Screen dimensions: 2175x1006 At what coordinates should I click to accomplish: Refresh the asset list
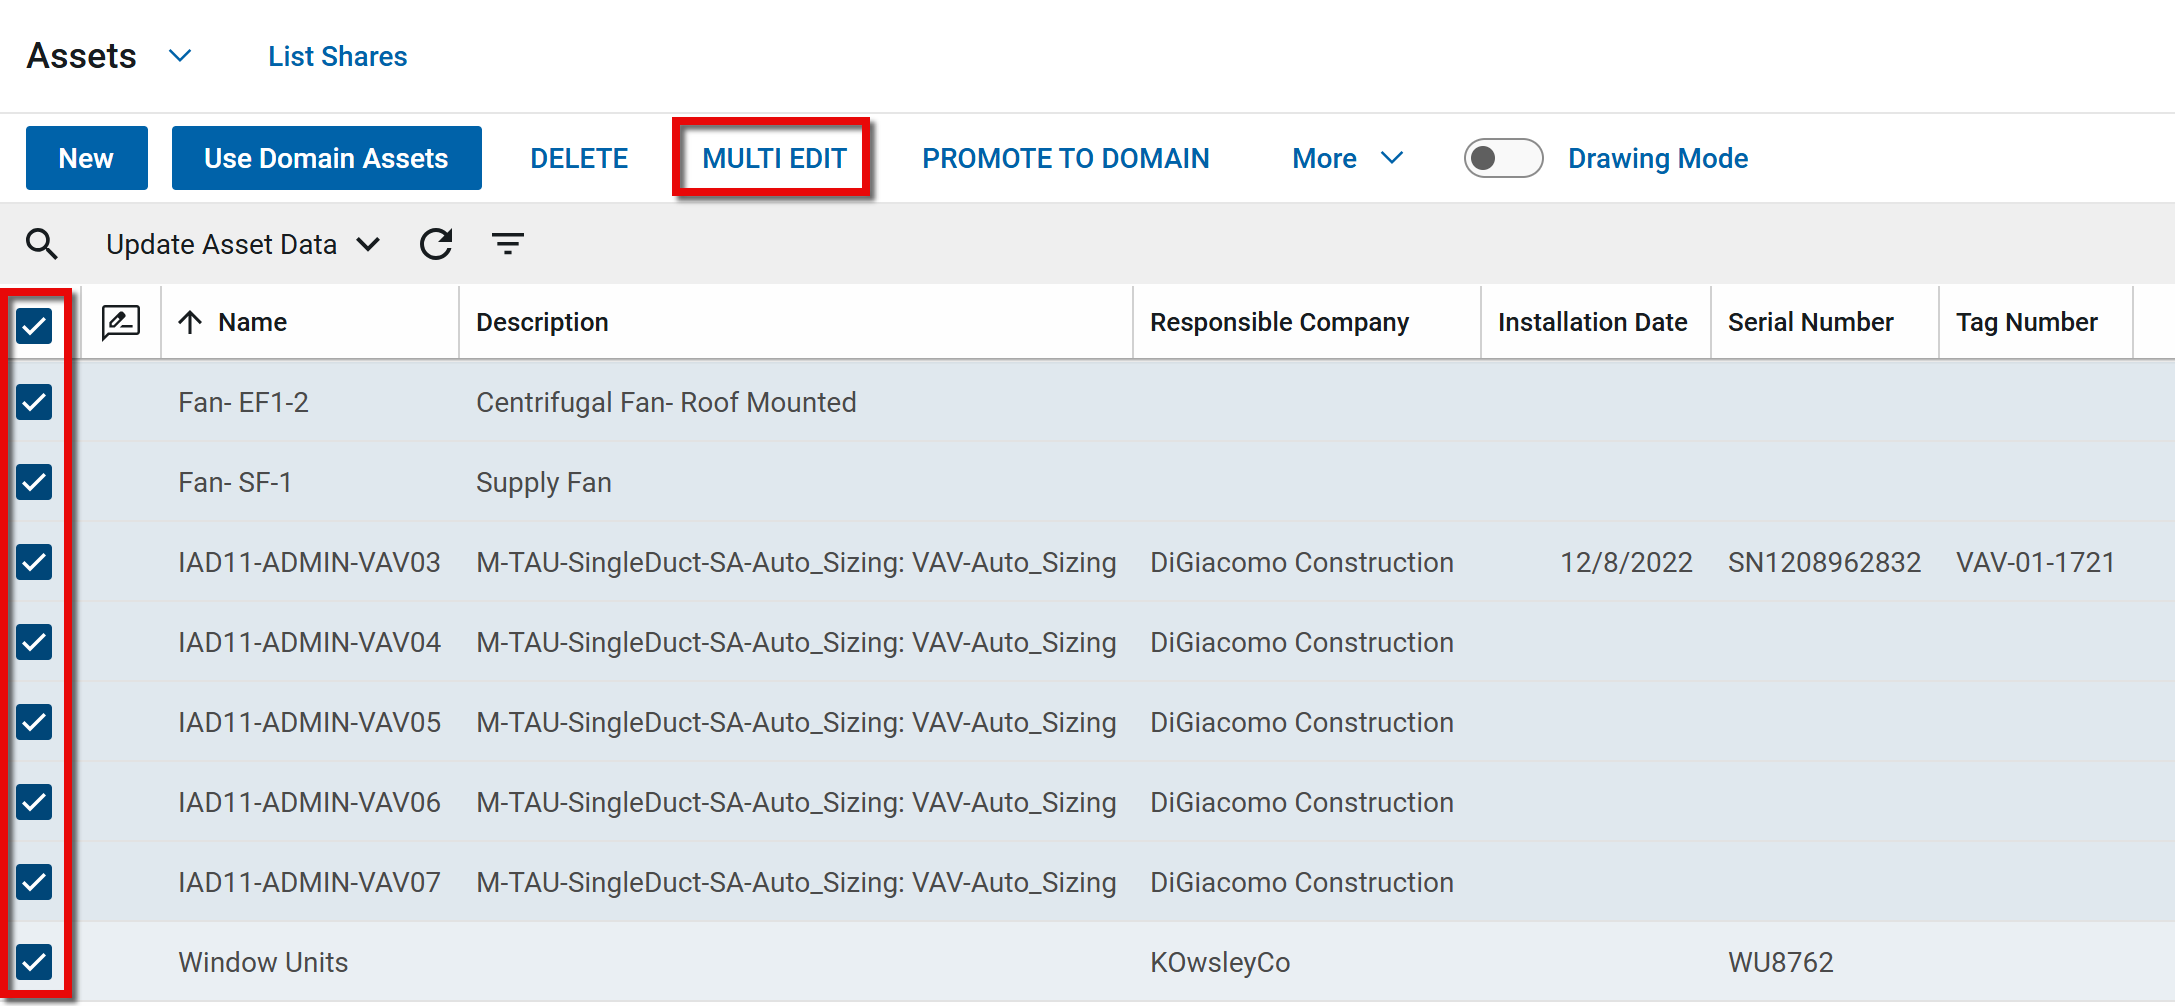tap(436, 244)
